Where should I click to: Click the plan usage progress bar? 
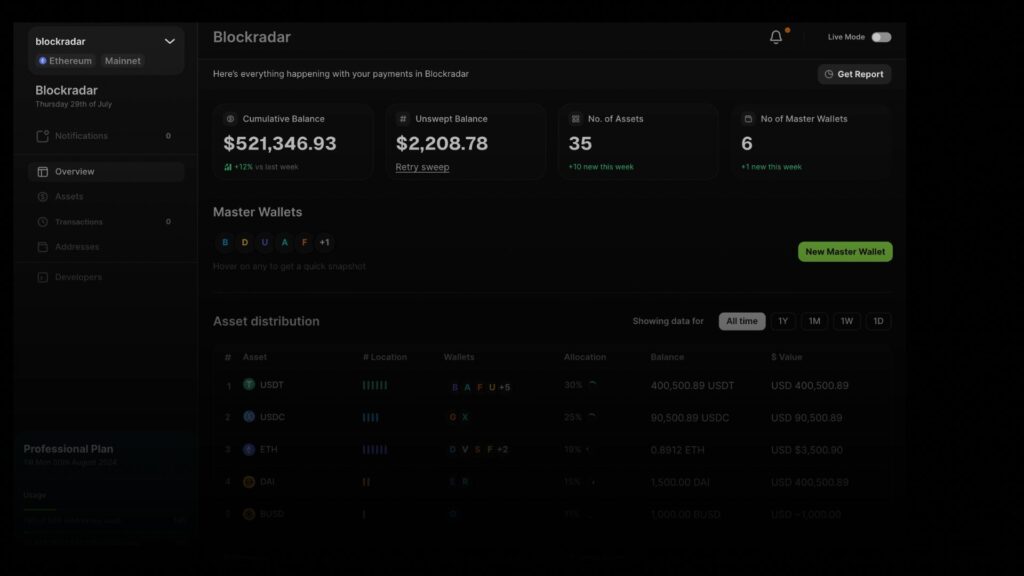[104, 509]
